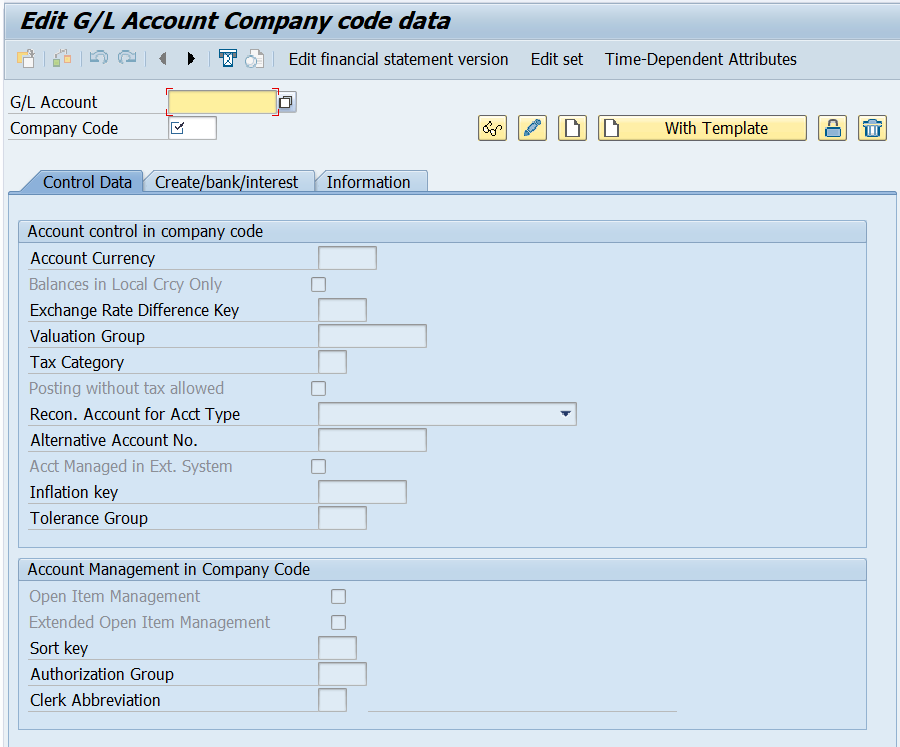Click Create blank page icon button
Screen dimensions: 900x747
[x=572, y=128]
